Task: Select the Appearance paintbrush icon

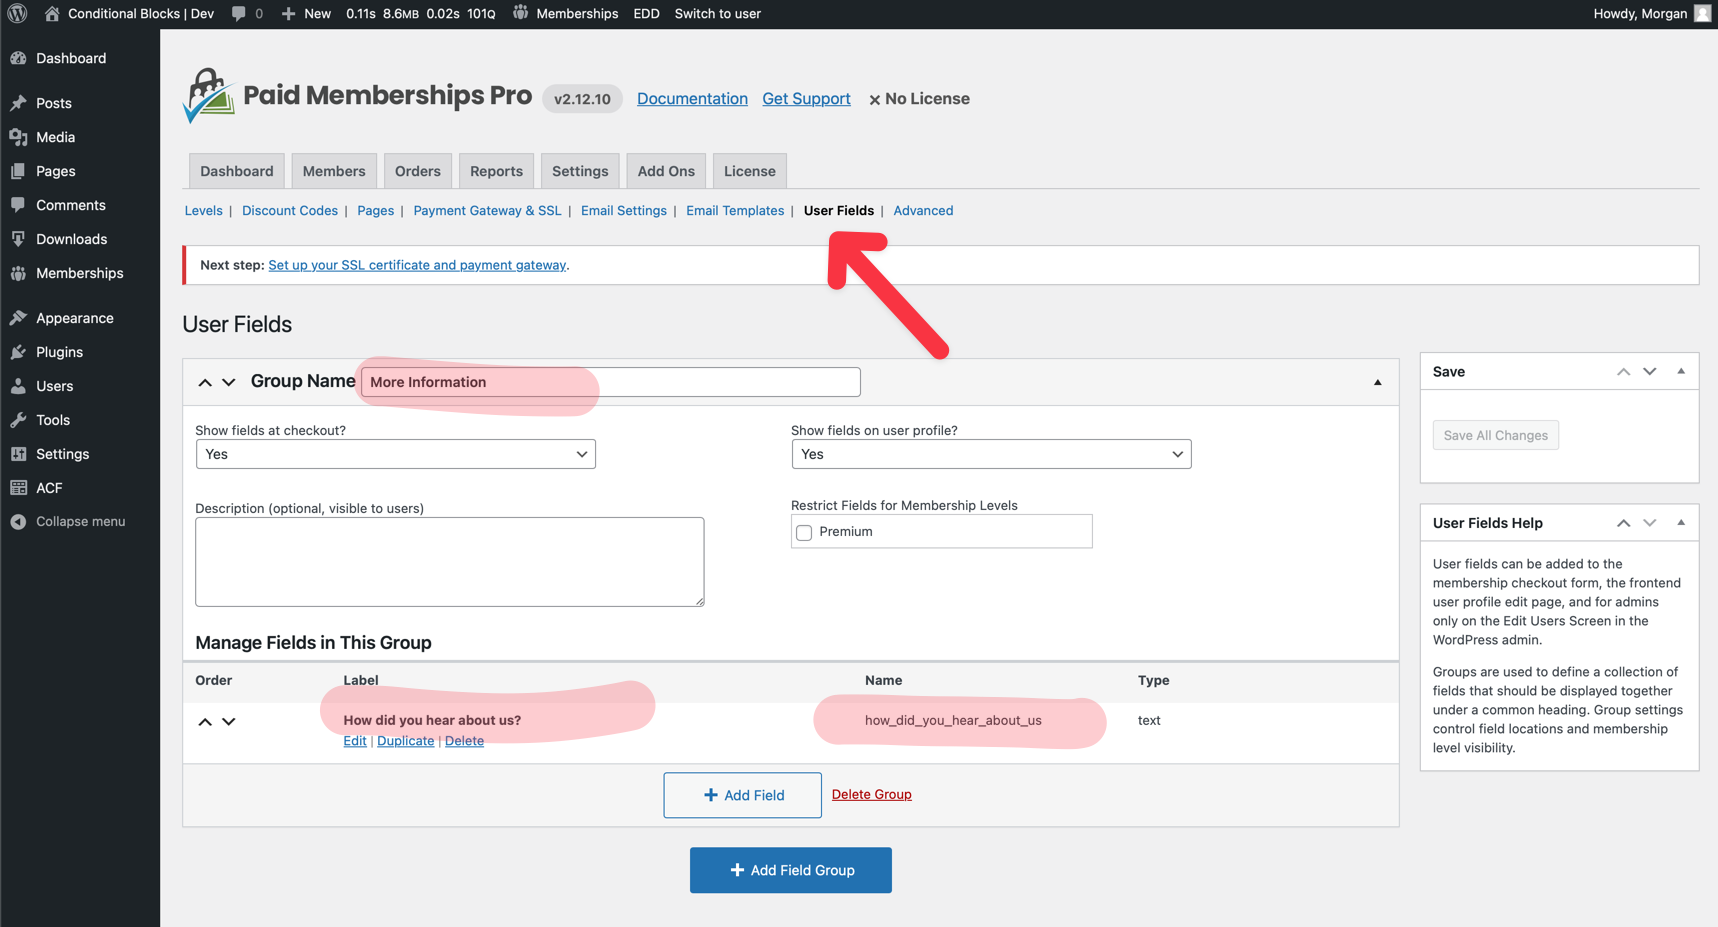Action: point(20,317)
